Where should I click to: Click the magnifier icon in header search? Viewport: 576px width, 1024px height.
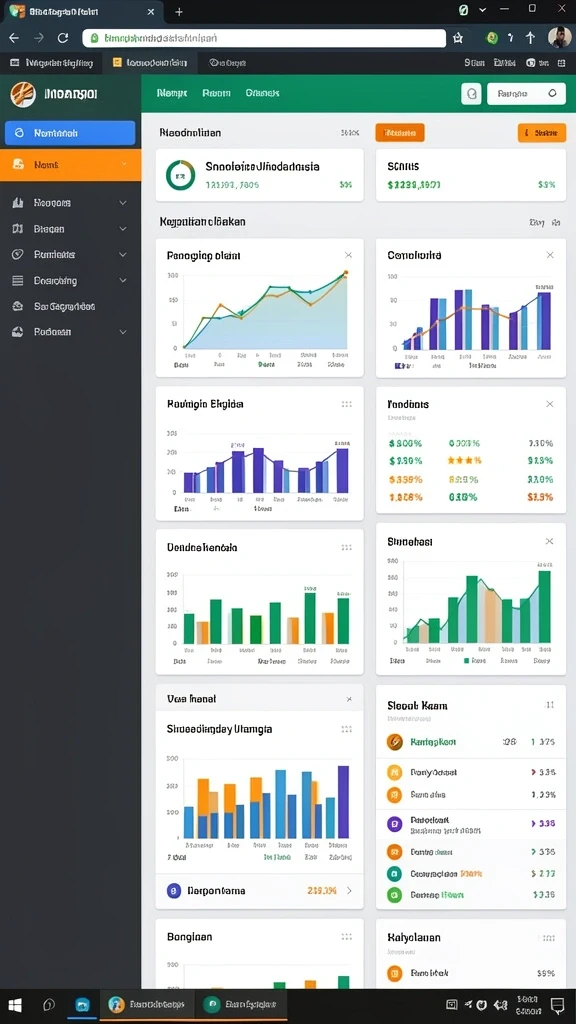(552, 93)
